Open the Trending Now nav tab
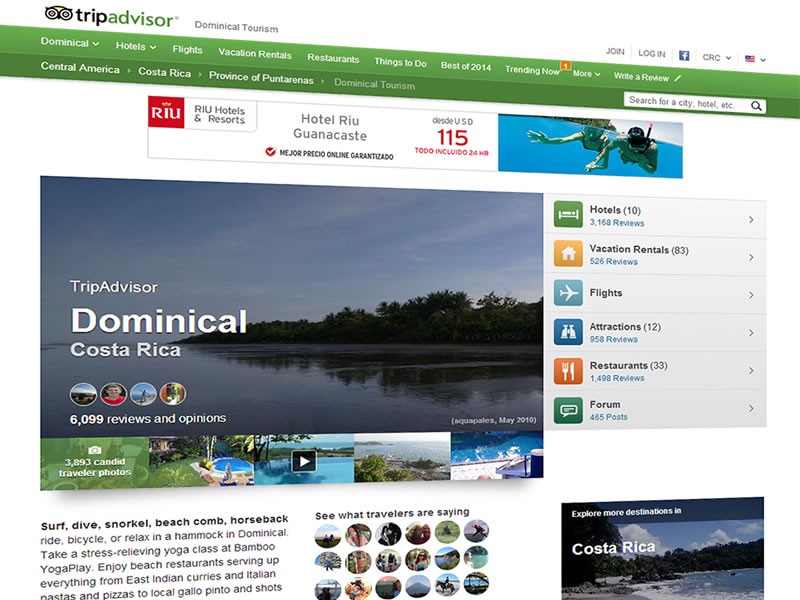 [x=532, y=70]
